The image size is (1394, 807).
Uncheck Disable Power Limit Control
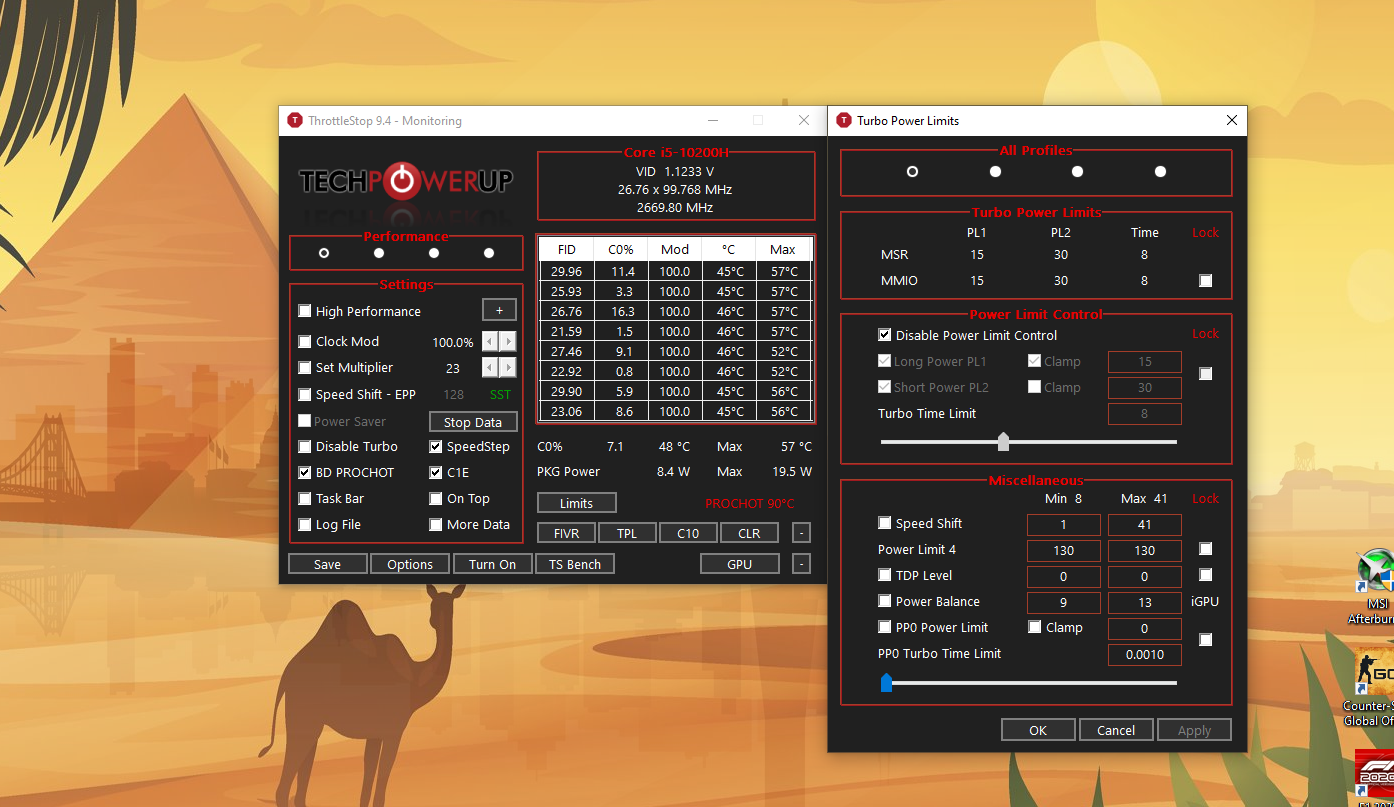(x=884, y=335)
